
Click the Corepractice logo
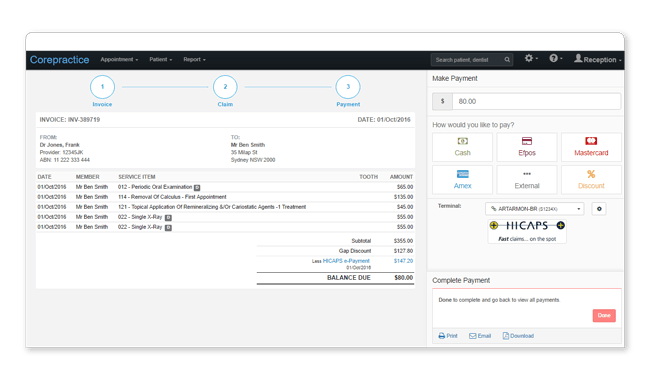(59, 60)
